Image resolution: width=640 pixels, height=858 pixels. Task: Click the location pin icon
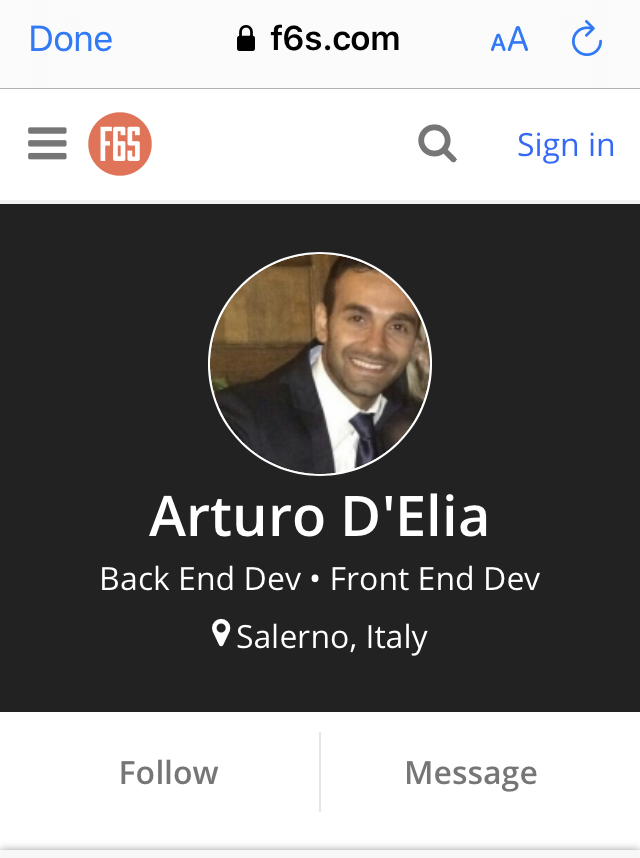click(x=221, y=634)
